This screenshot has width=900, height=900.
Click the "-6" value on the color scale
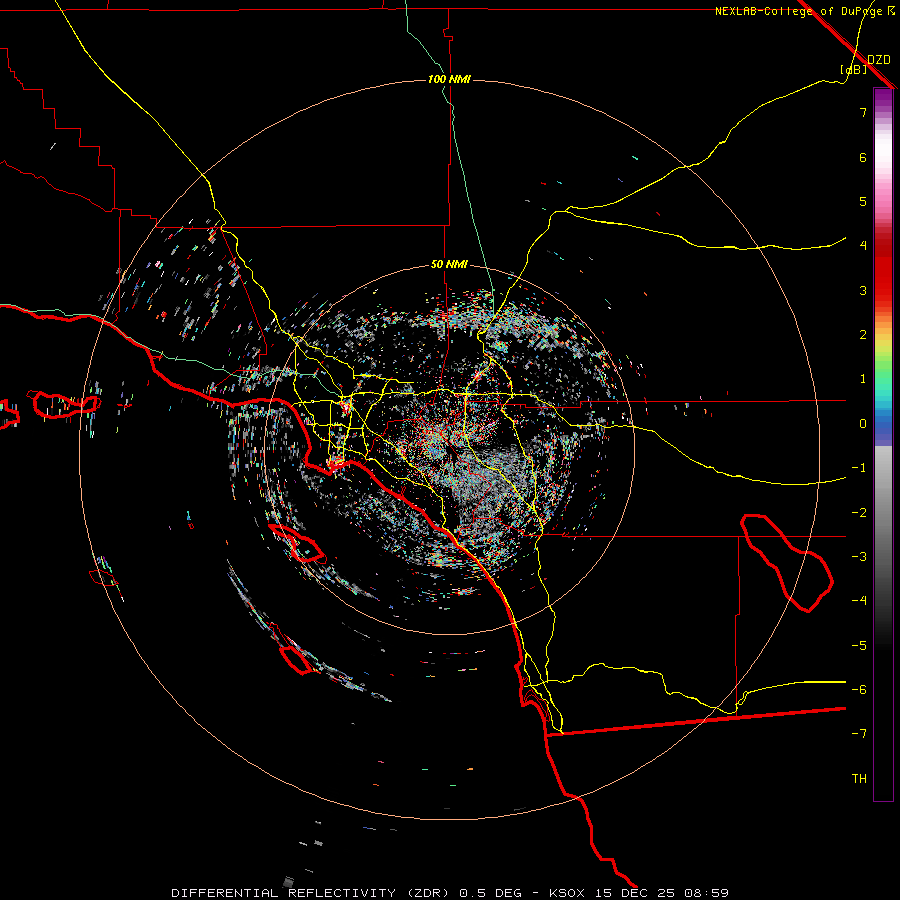pos(859,690)
